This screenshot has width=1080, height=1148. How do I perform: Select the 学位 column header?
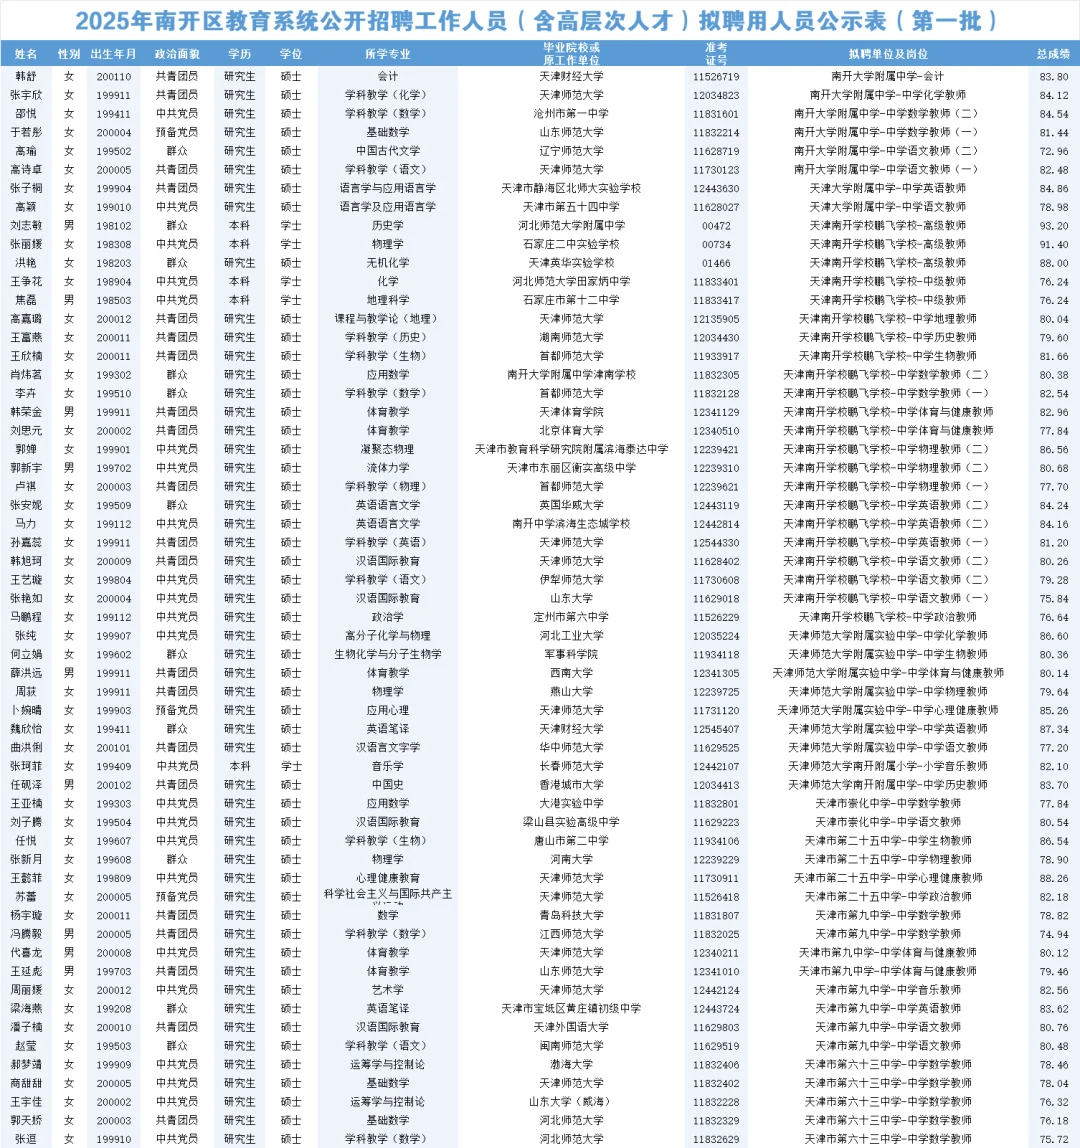(x=291, y=54)
